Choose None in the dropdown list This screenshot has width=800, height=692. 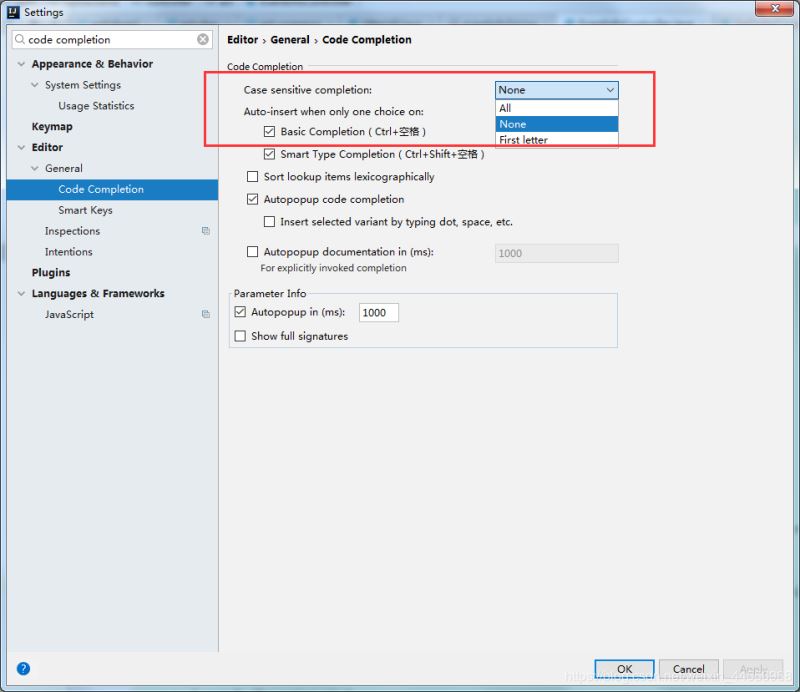(x=557, y=124)
